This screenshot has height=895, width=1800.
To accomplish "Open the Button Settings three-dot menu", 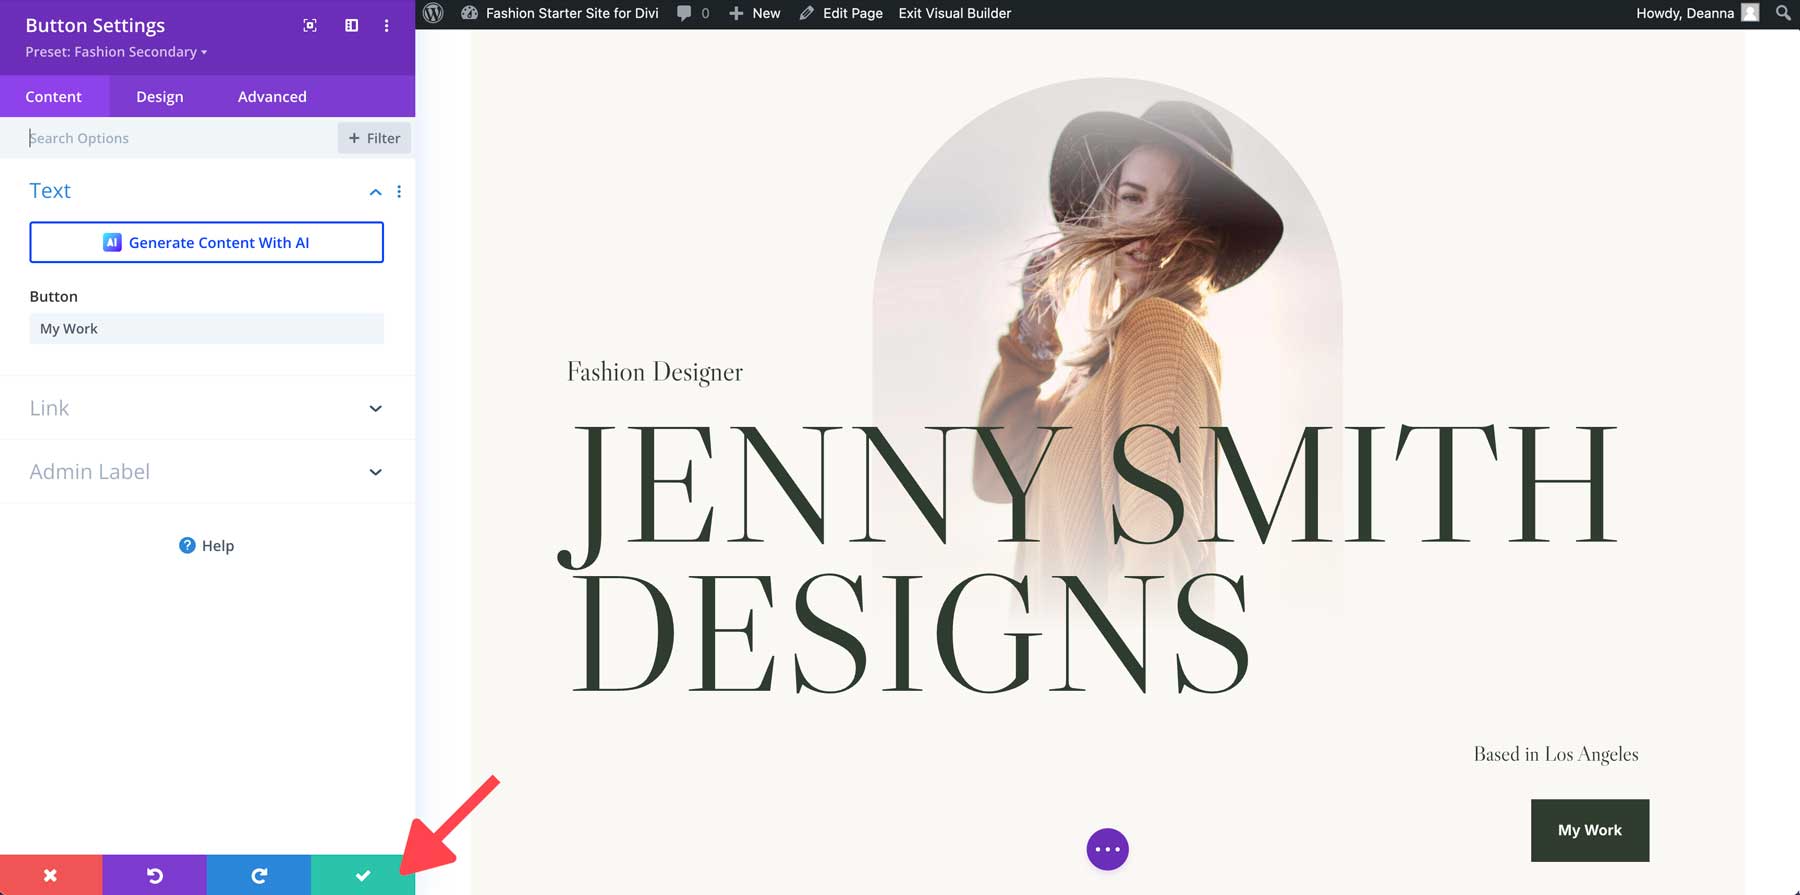I will 386,25.
